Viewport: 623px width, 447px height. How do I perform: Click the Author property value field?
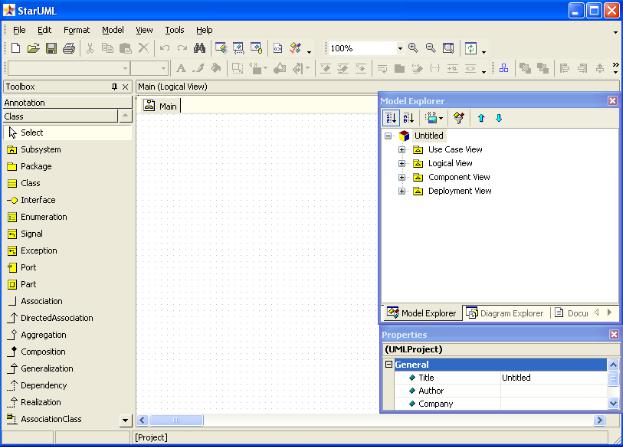(x=553, y=391)
